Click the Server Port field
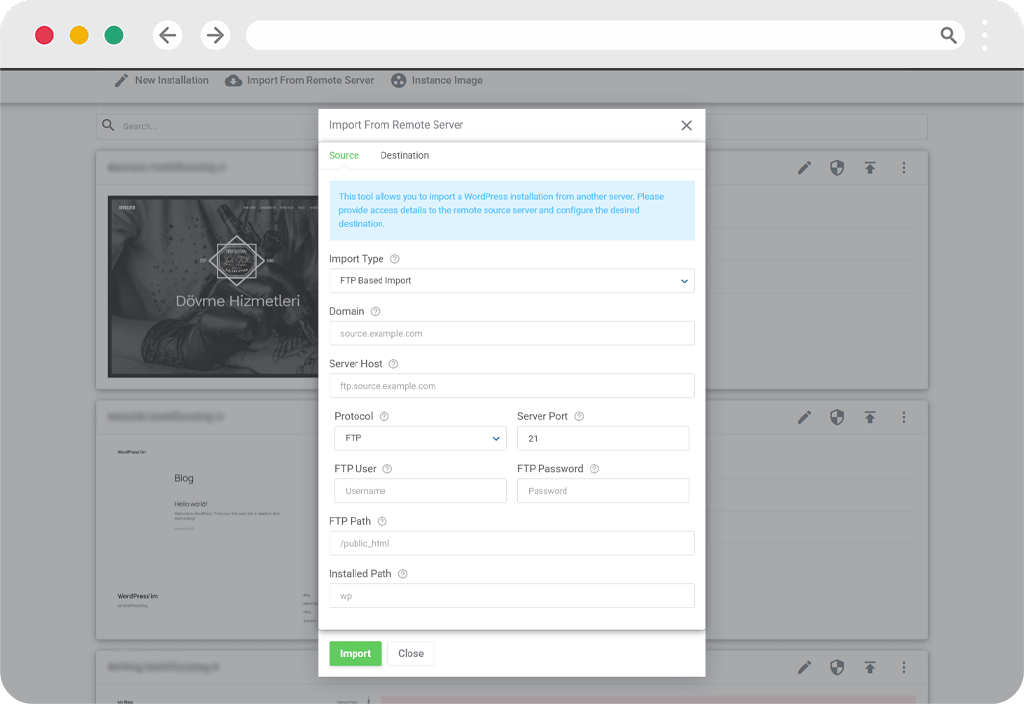The height and width of the screenshot is (704, 1024). click(603, 438)
